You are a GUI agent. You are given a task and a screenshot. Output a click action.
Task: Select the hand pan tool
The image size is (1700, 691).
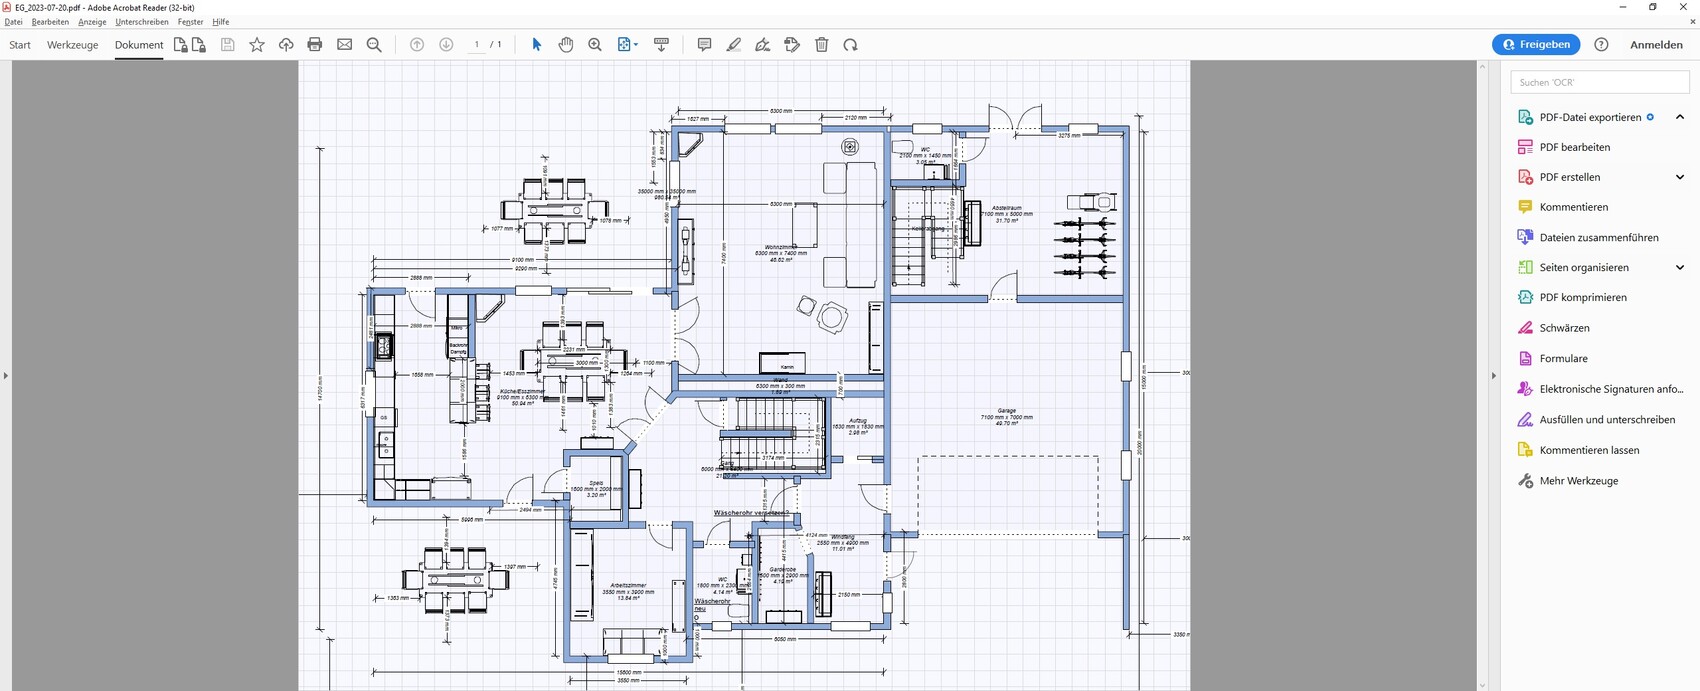pos(566,45)
